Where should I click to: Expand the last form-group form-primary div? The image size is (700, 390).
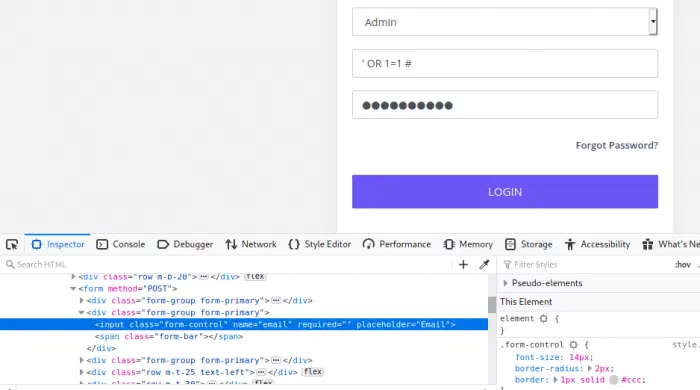click(81, 360)
